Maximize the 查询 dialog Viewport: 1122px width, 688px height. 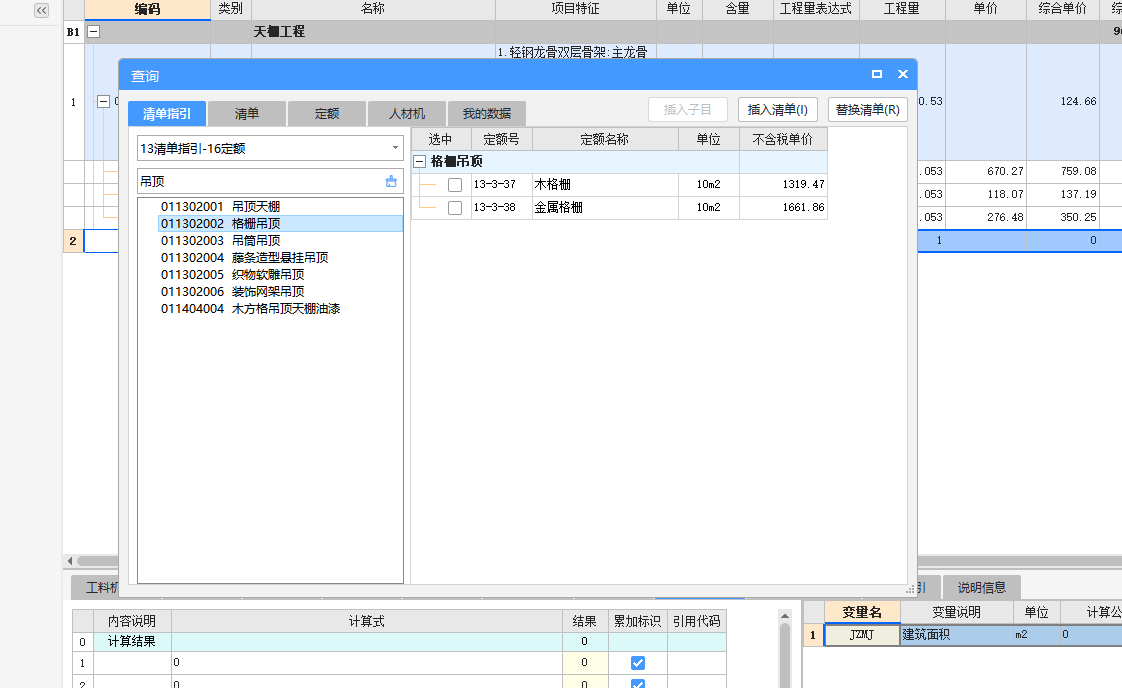coord(877,74)
